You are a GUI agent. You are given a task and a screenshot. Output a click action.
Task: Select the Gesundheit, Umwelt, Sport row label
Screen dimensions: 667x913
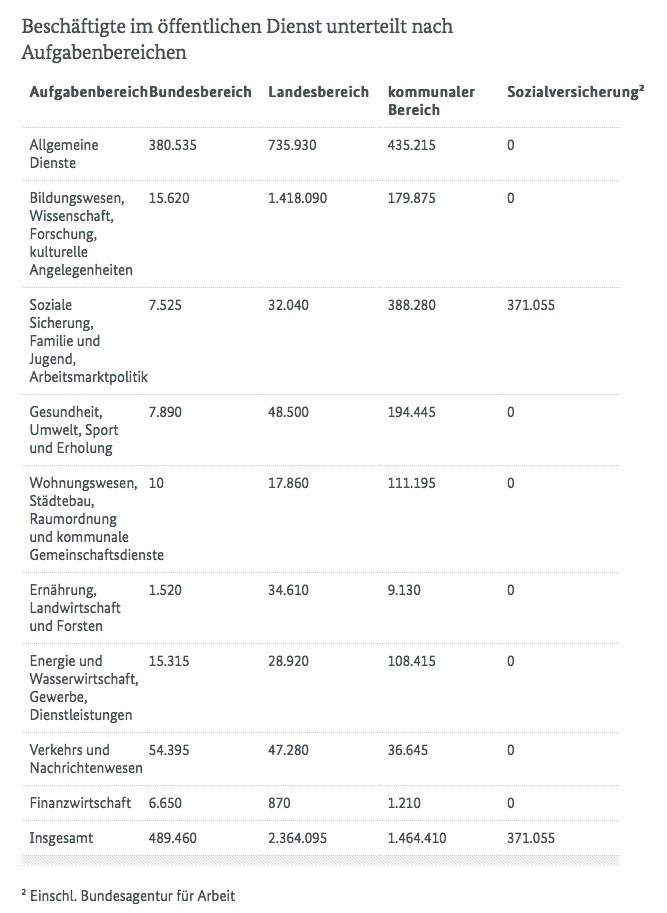(x=74, y=430)
